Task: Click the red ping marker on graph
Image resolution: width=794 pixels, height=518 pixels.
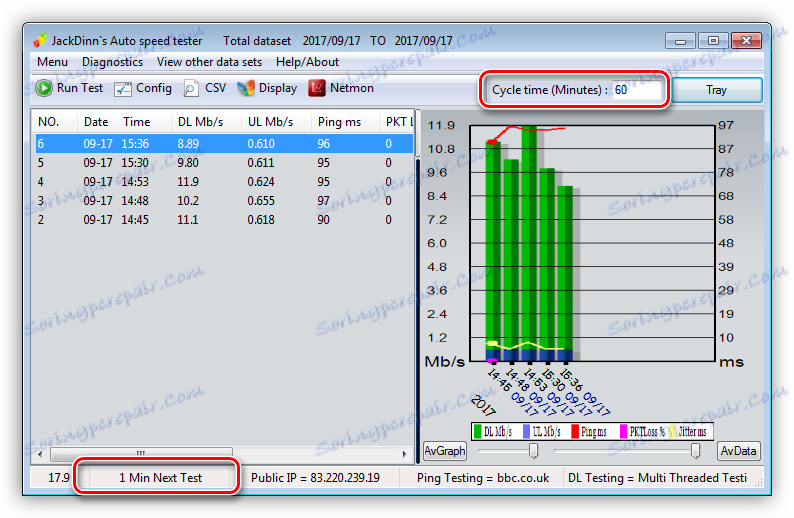Action: click(x=492, y=142)
